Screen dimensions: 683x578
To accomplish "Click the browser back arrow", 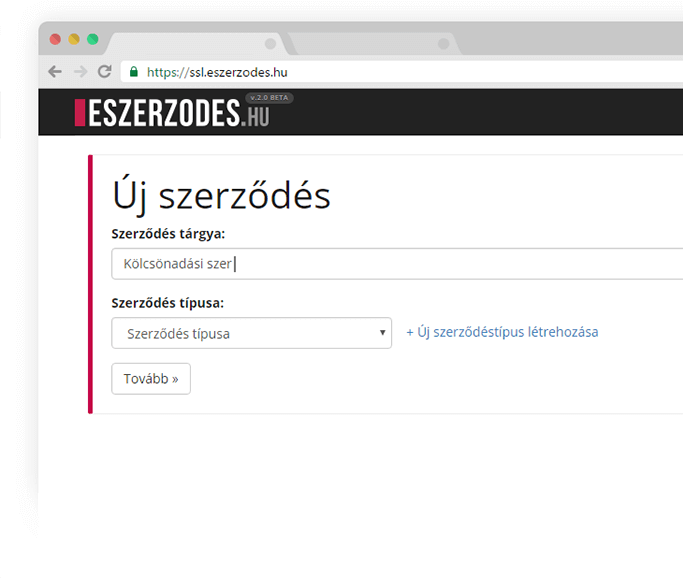I will coord(55,72).
